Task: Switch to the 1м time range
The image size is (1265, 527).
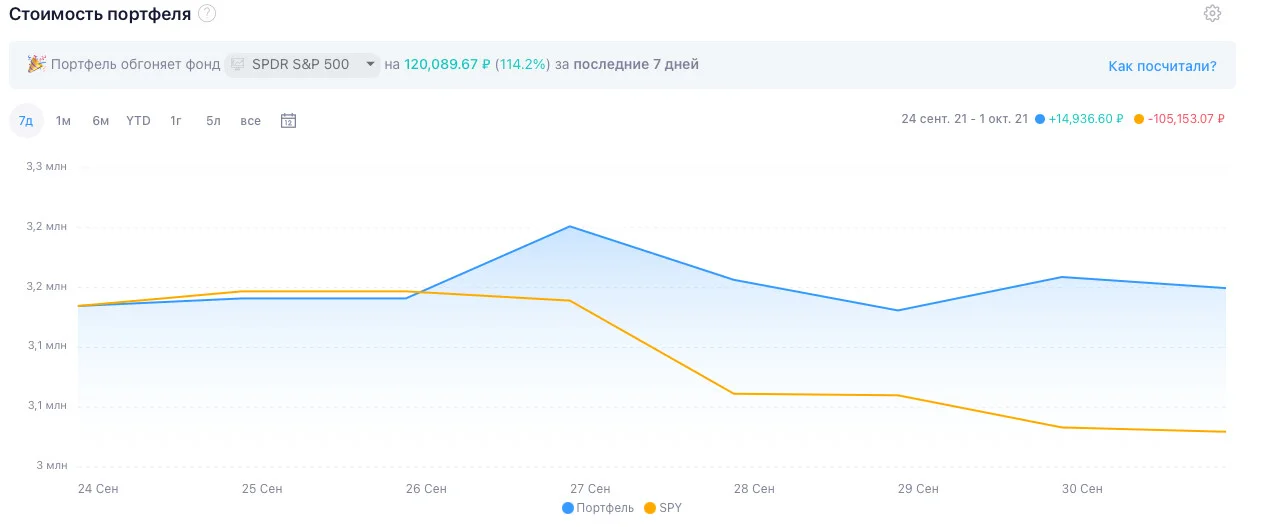Action: pyautogui.click(x=63, y=121)
